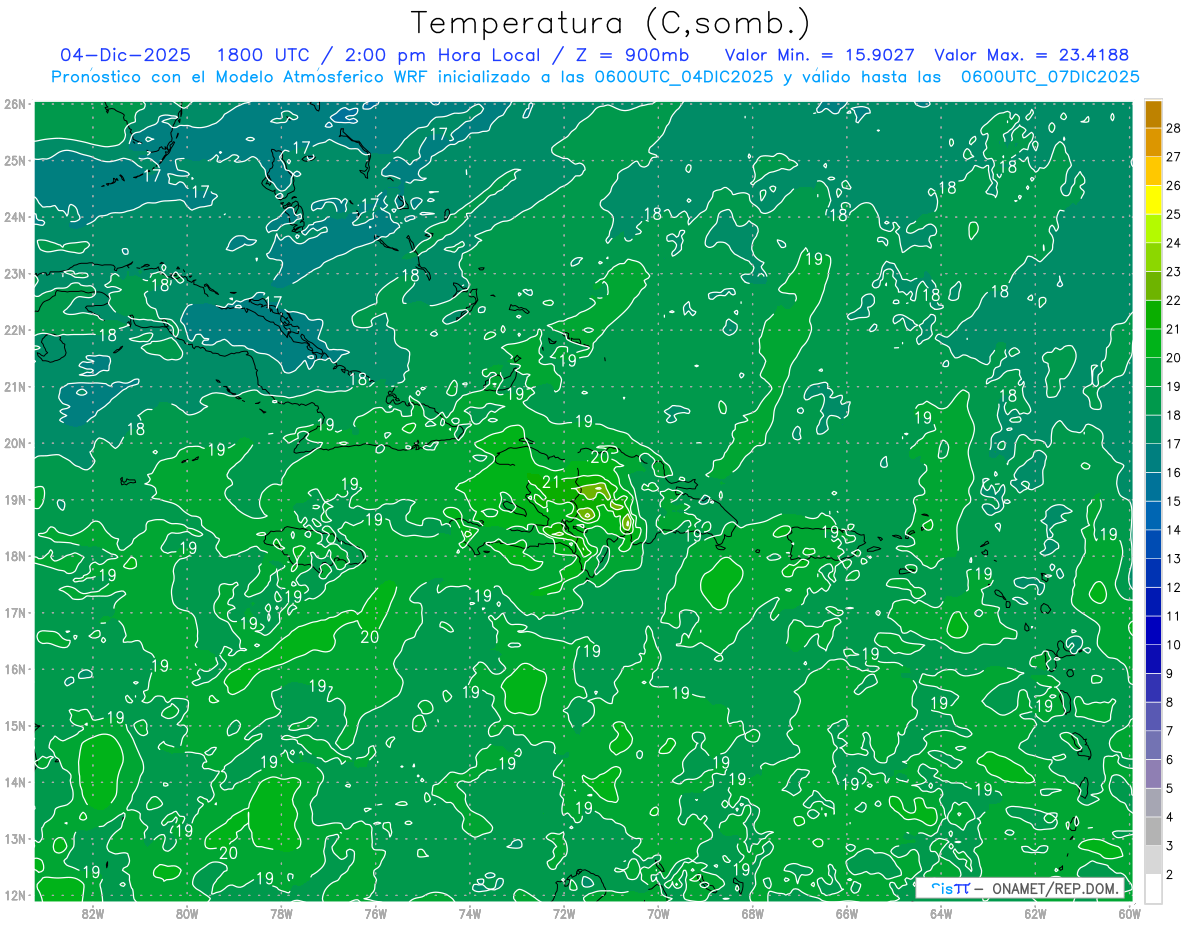Click the '70W' longitude axis label
This screenshot has height=927, width=1200.
pos(658,913)
